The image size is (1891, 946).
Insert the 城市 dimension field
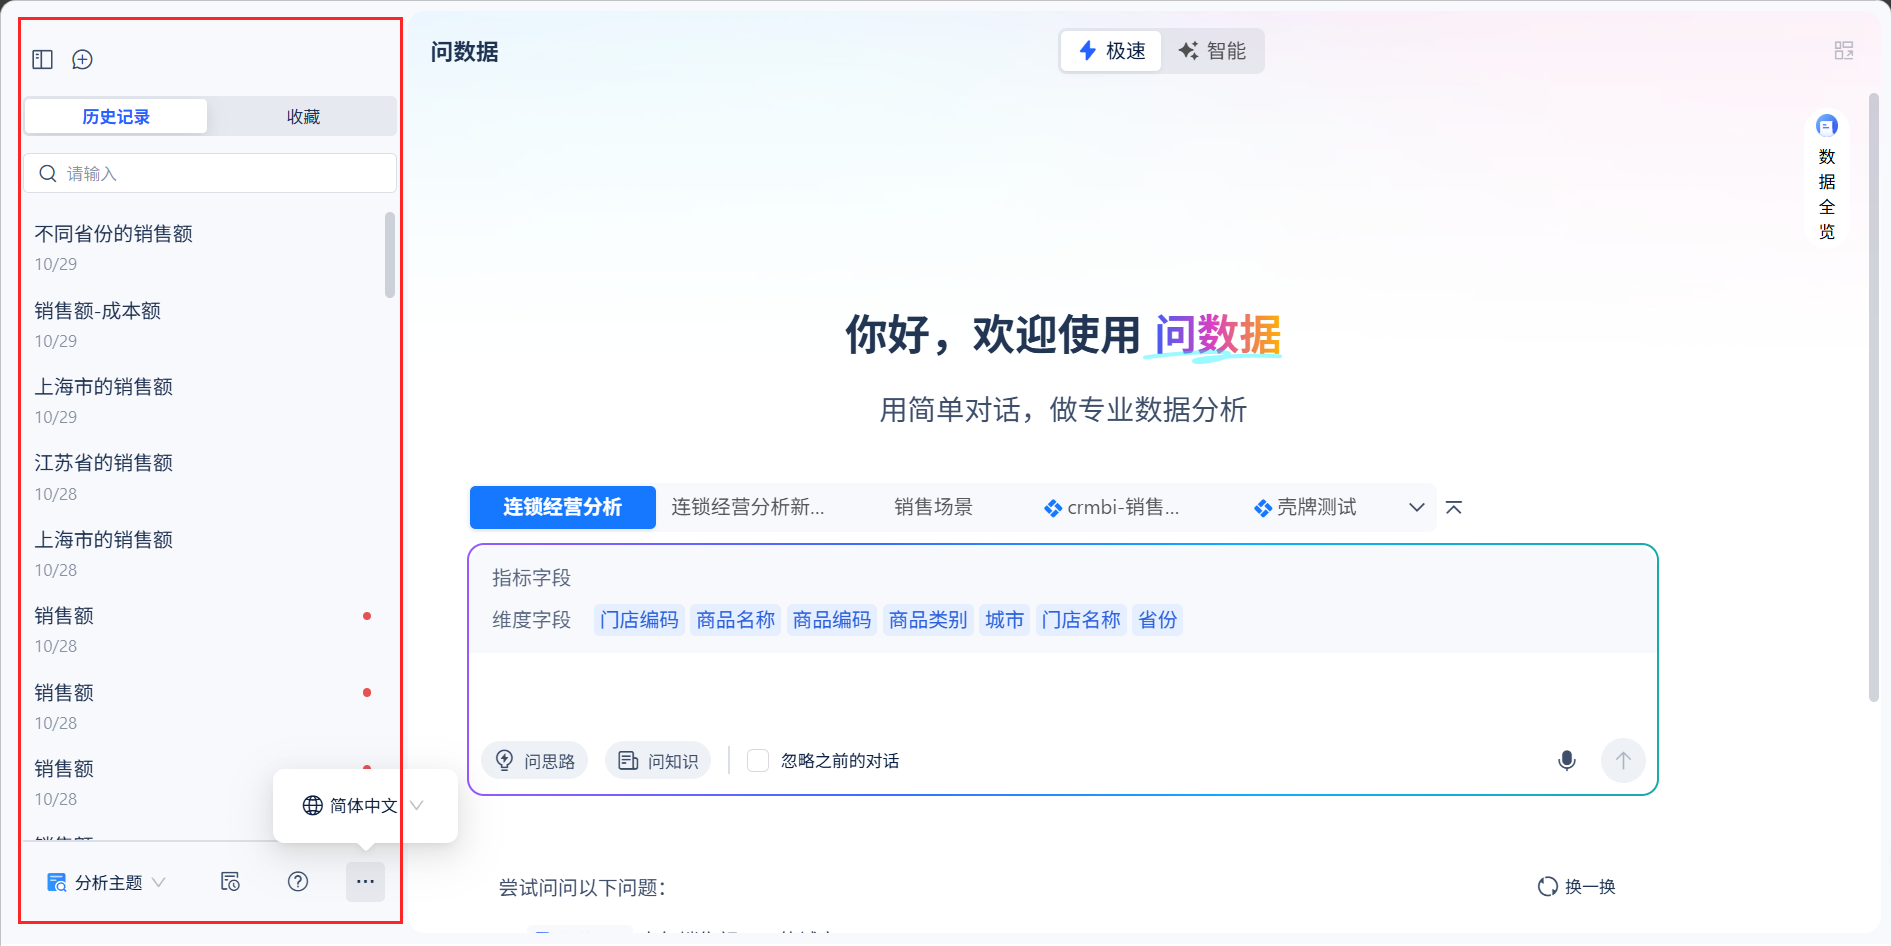coord(1004,620)
